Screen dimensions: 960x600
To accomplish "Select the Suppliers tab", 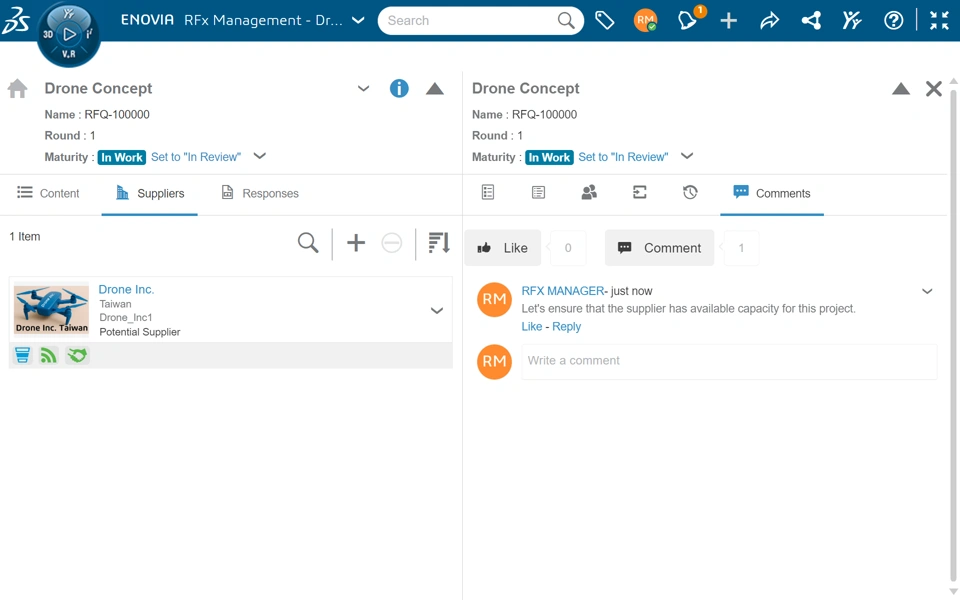I will click(150, 193).
